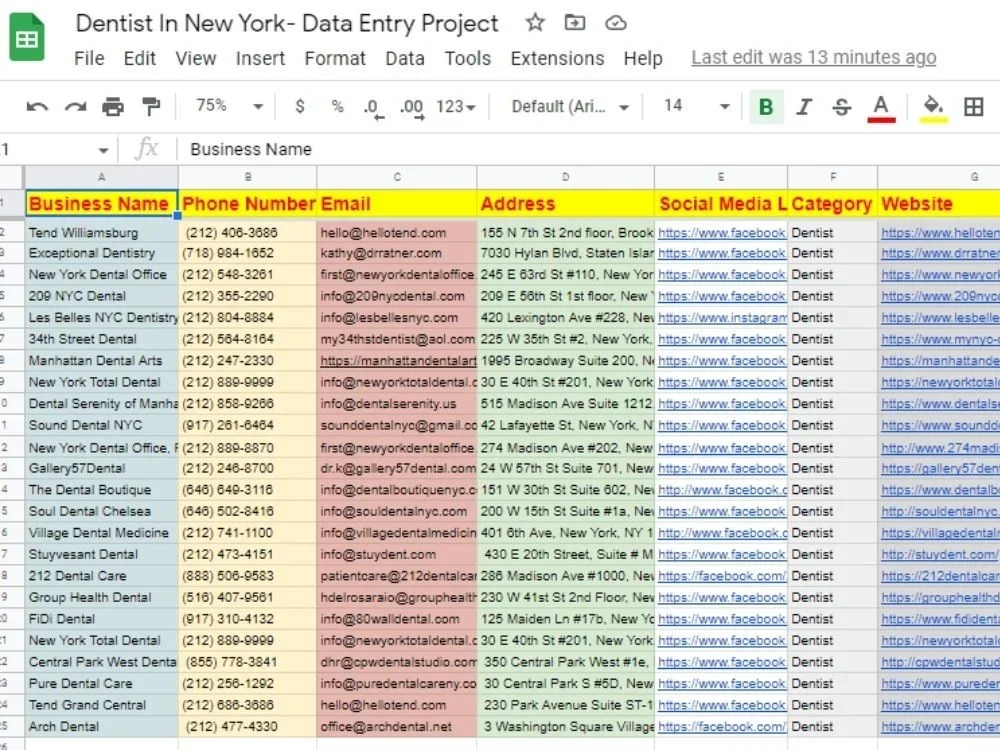Redo the last action
The width and height of the screenshot is (1000, 750).
(x=75, y=107)
